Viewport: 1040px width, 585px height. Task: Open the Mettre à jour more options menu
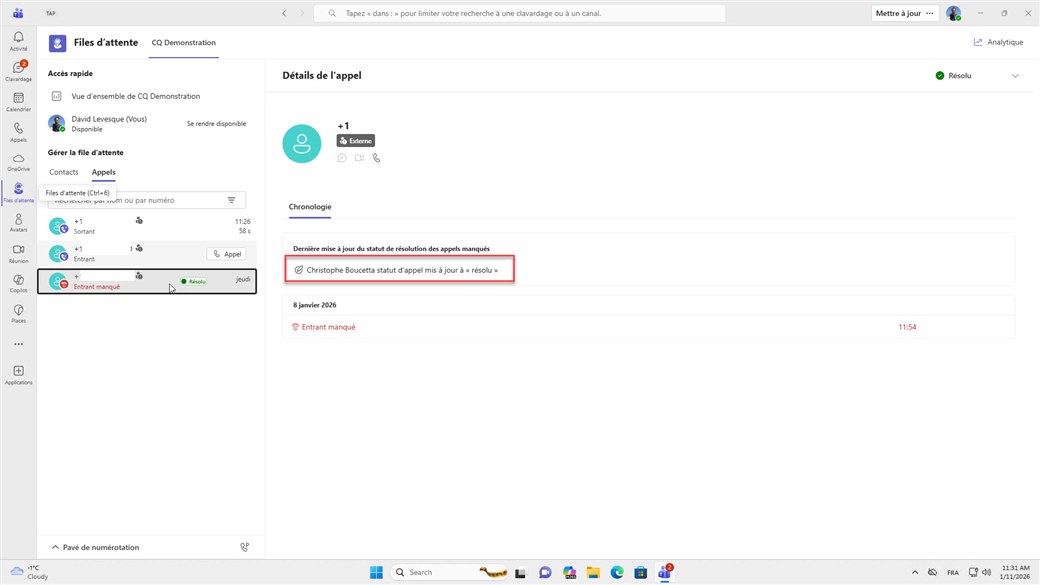(930, 14)
